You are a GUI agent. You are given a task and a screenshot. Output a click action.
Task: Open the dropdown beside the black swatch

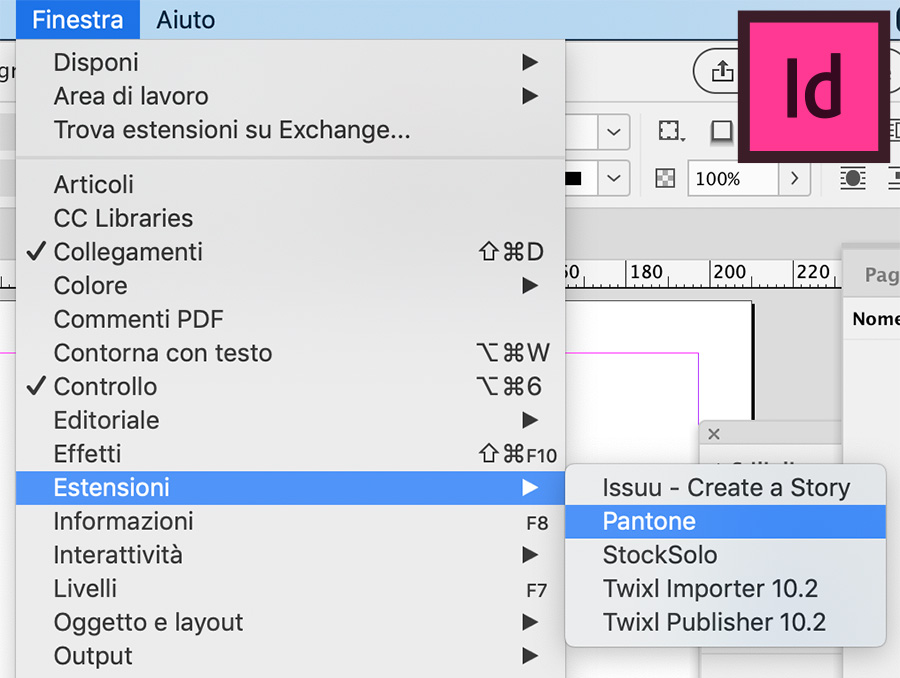pyautogui.click(x=614, y=179)
